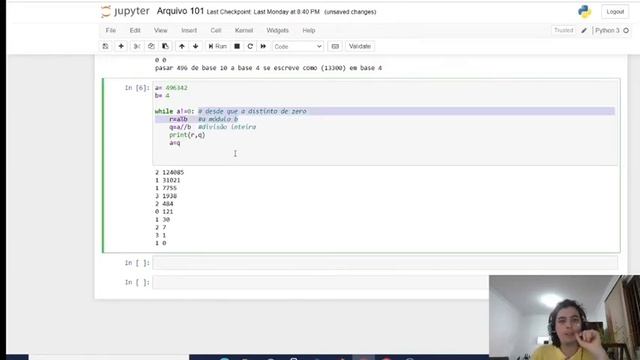Image resolution: width=640 pixels, height=360 pixels.
Task: Click the kernel idle circle icon
Action: 626,30
